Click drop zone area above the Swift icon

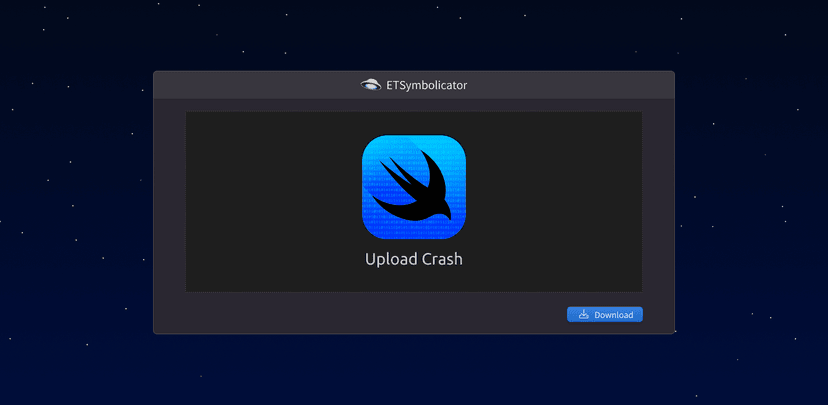tap(413, 122)
